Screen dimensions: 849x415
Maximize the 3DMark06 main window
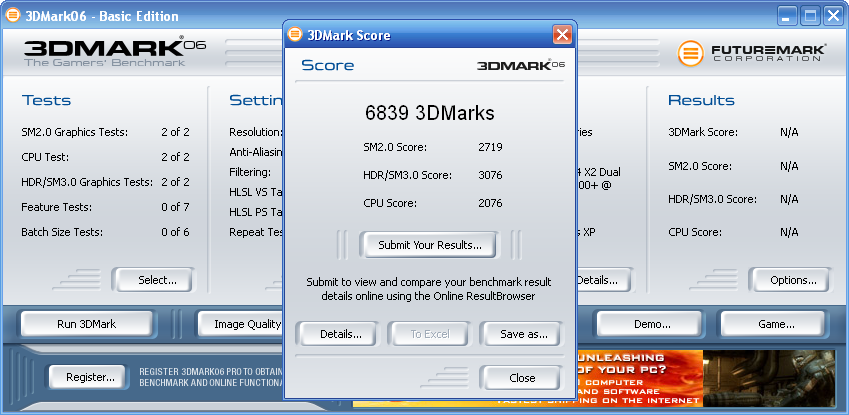tap(811, 16)
